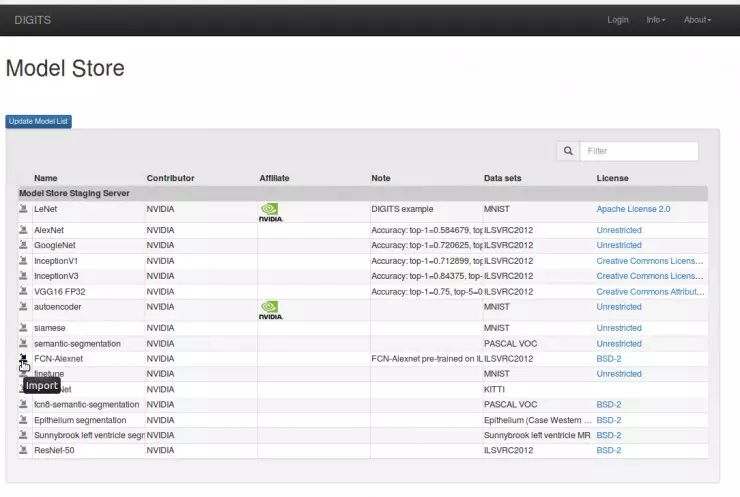Open Epithelium segmentation BSD-2 link
The image size is (740, 497).
click(x=609, y=420)
